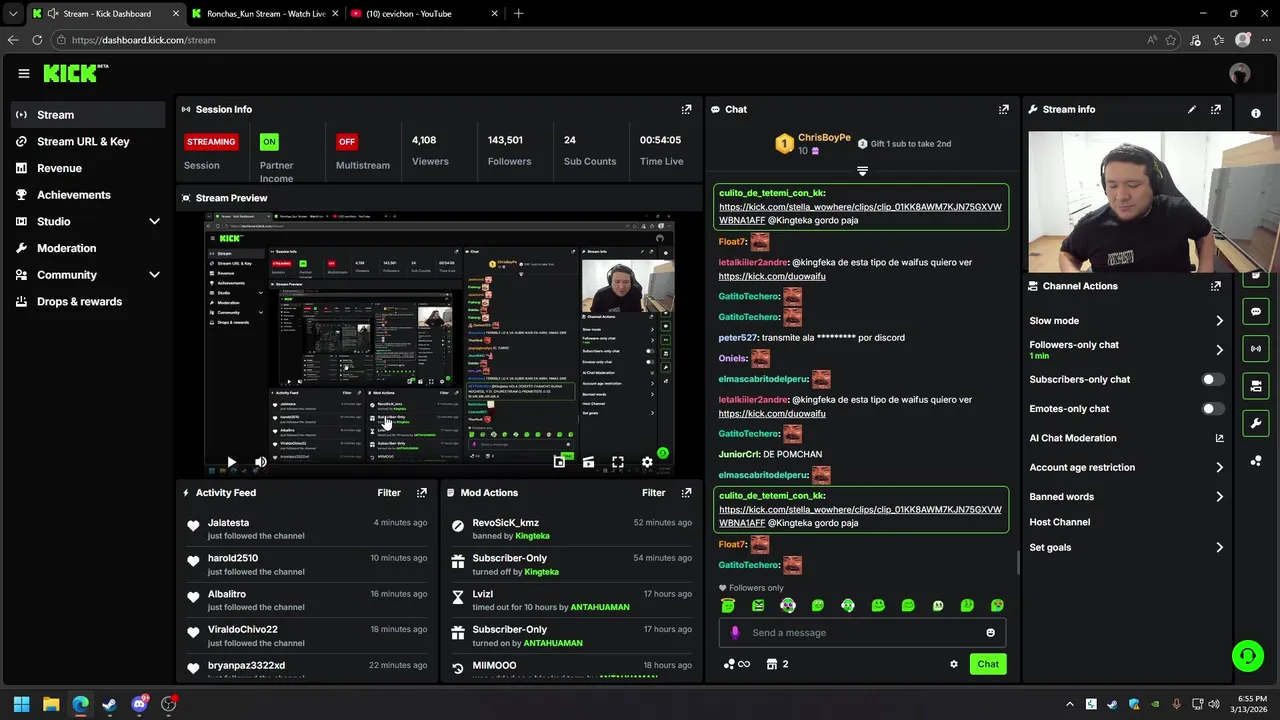The height and width of the screenshot is (720, 1280).
Task: Open AI Chat Moderation external link
Action: point(1219,438)
